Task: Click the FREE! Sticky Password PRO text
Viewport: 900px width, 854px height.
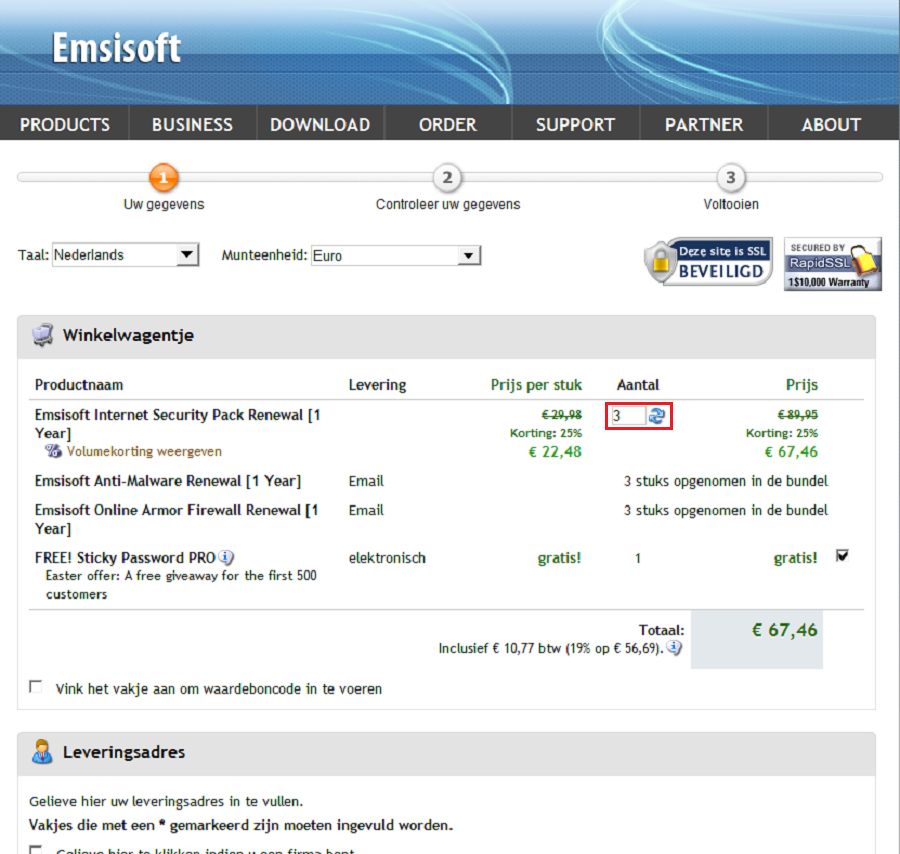Action: [x=125, y=558]
